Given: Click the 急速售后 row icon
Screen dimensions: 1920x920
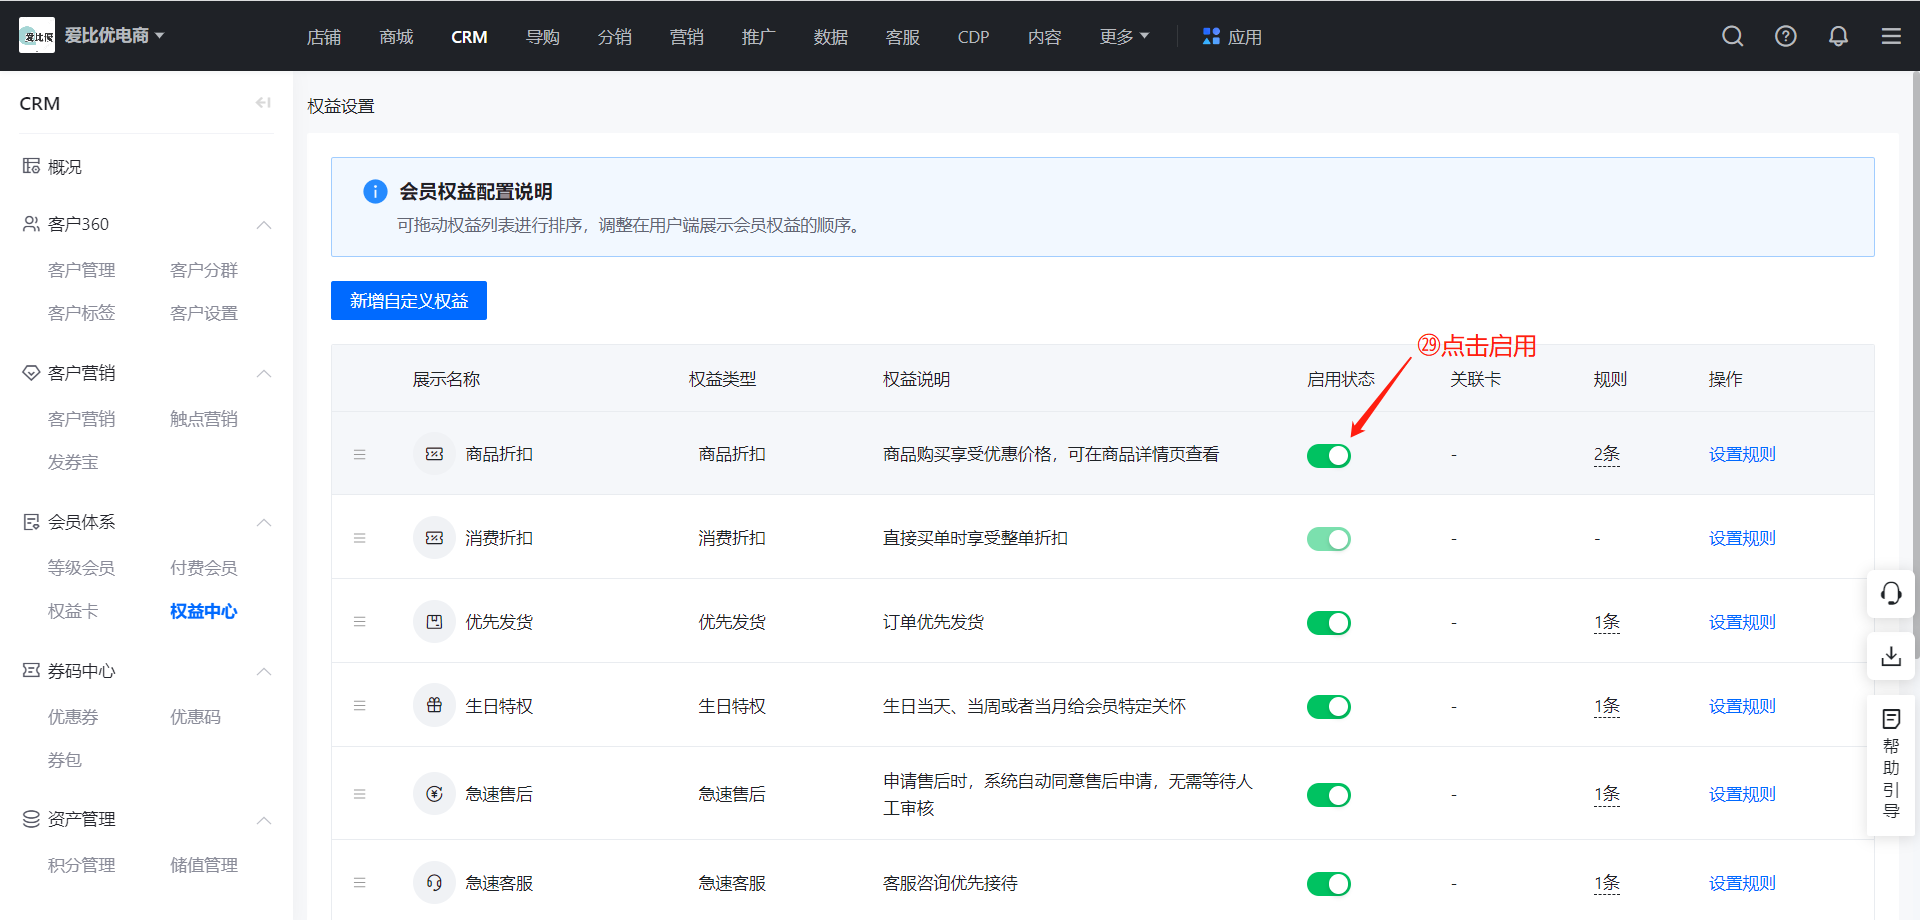Looking at the screenshot, I should [434, 794].
